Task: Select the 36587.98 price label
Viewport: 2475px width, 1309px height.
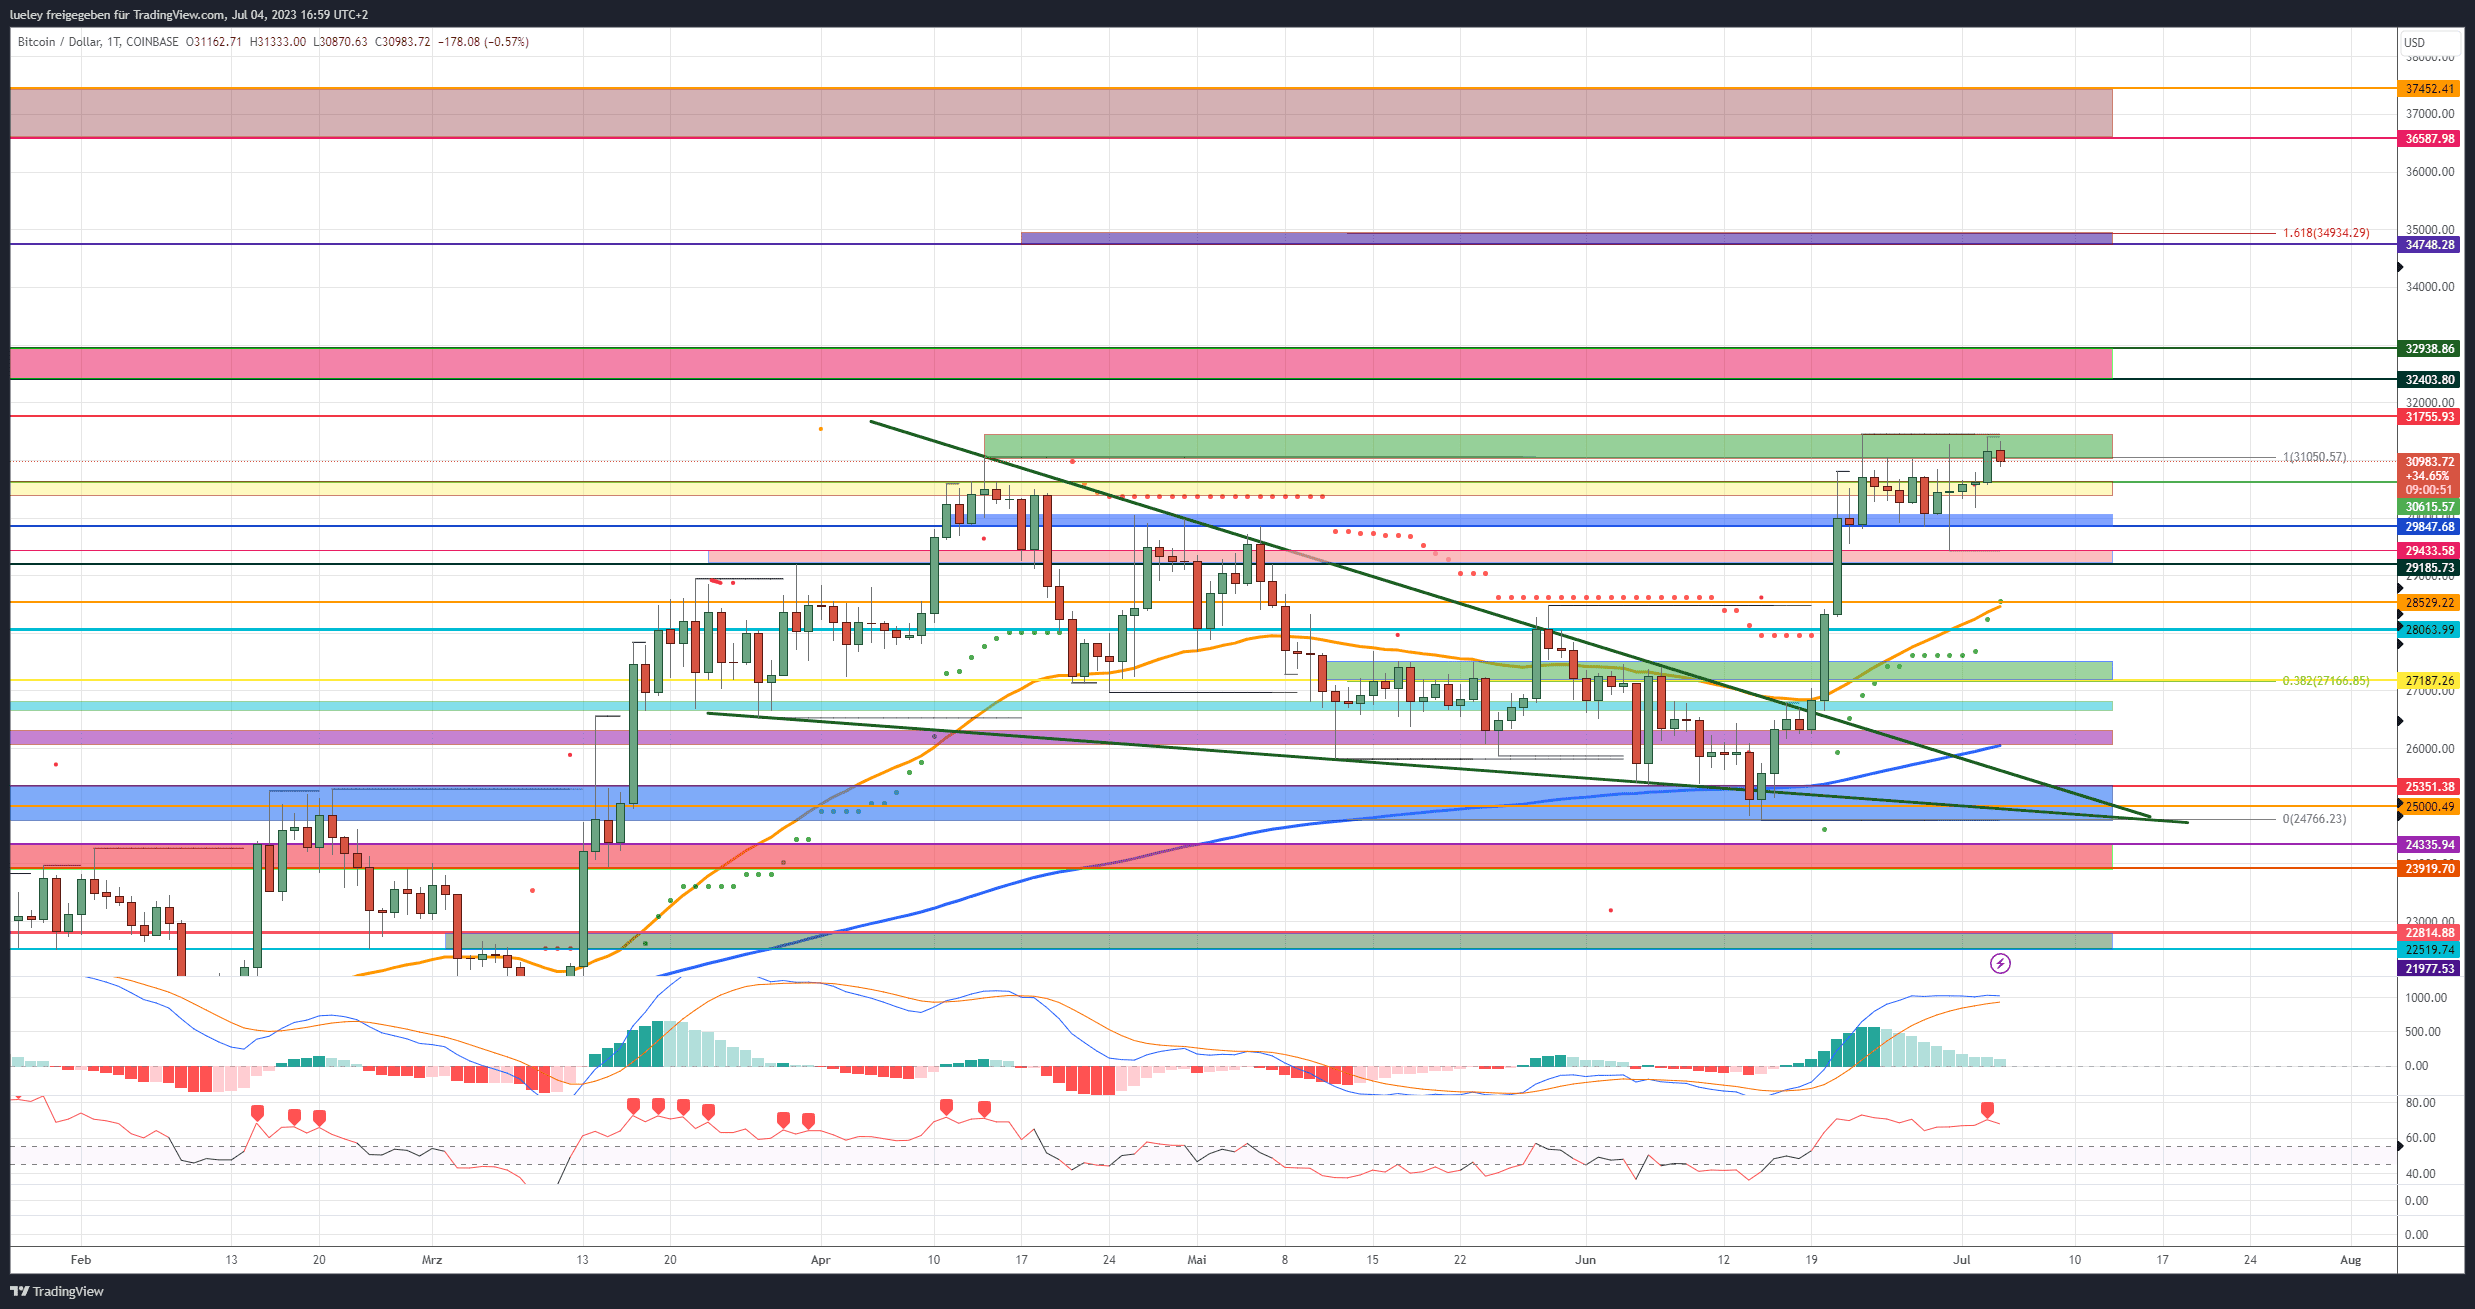Action: (x=2429, y=139)
